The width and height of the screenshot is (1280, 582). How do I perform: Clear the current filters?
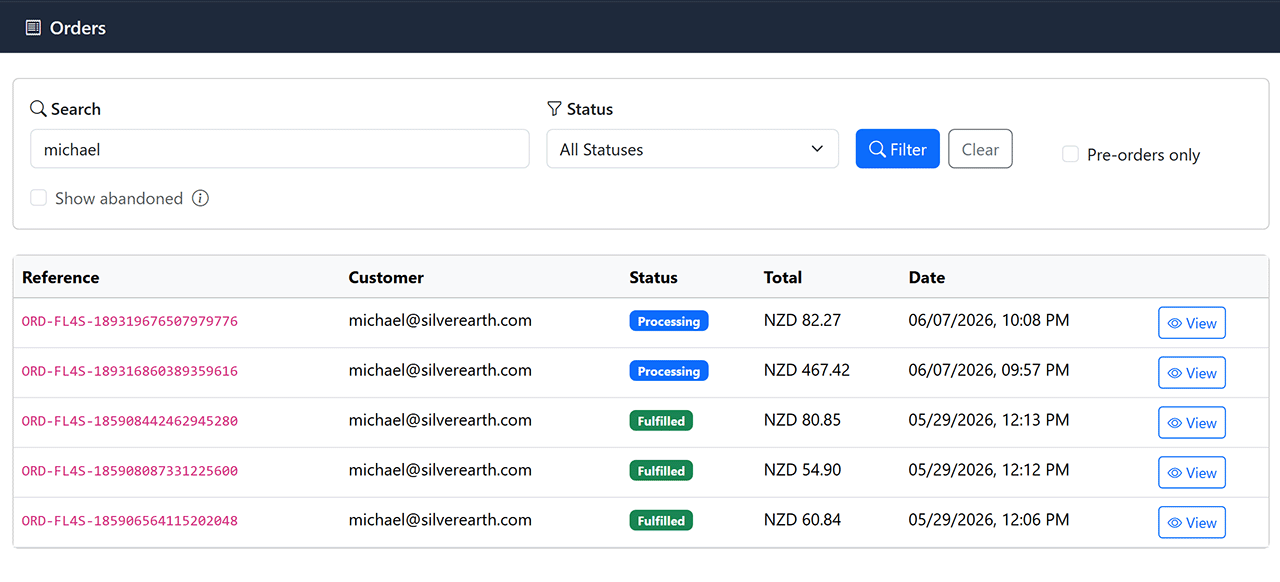(x=980, y=149)
